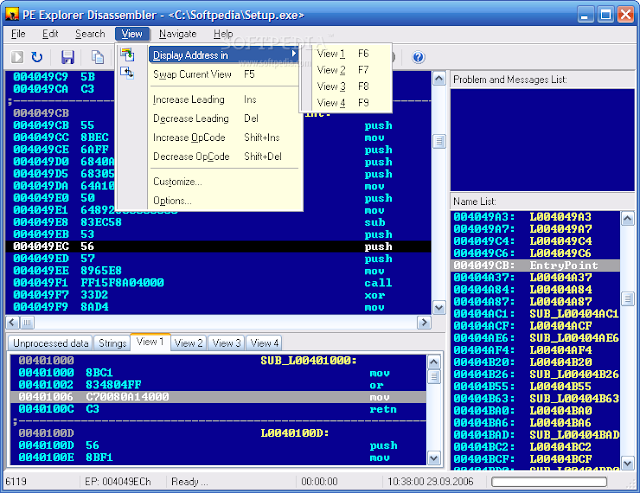Open the Search menu
This screenshot has width=640, height=493.
tap(90, 34)
